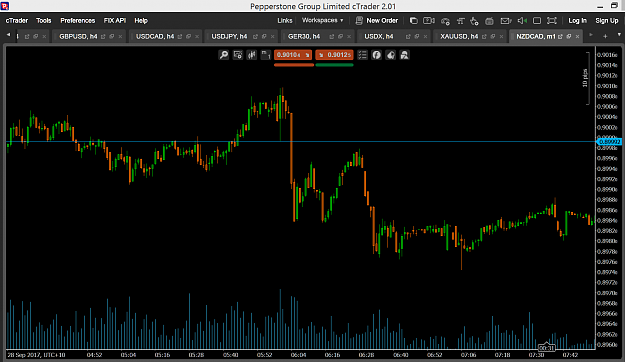This screenshot has height=362, width=625.
Task: Open the email alerts envelope icon
Action: 506,21
